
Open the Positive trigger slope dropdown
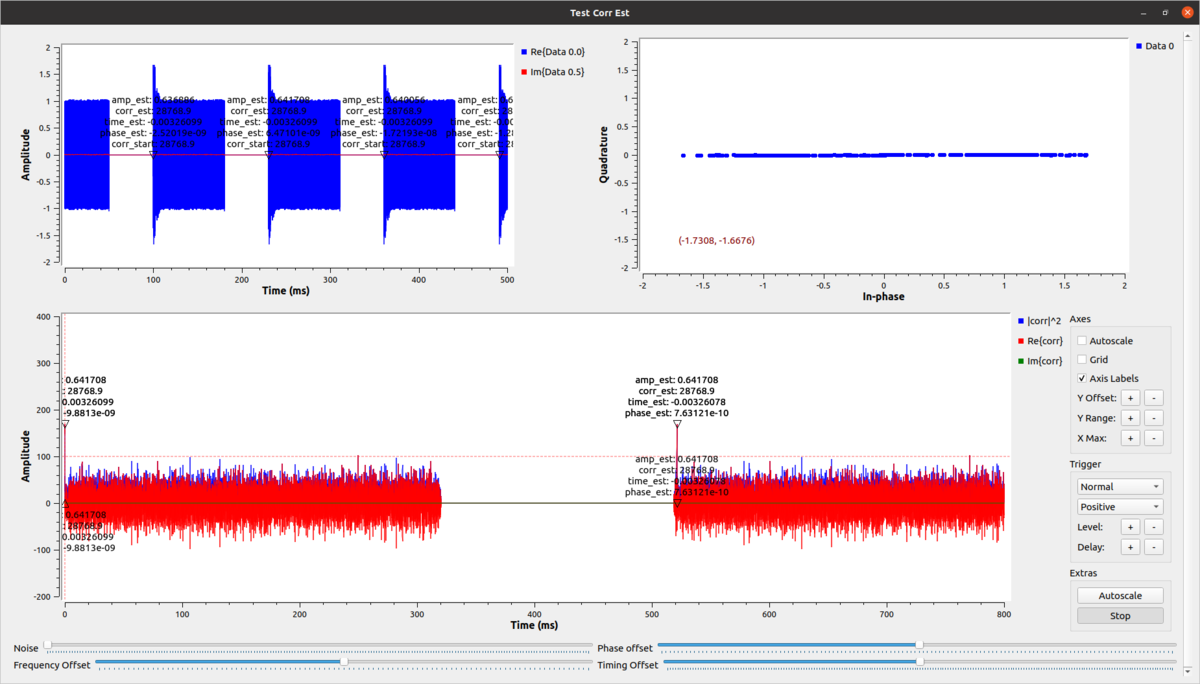tap(1119, 507)
